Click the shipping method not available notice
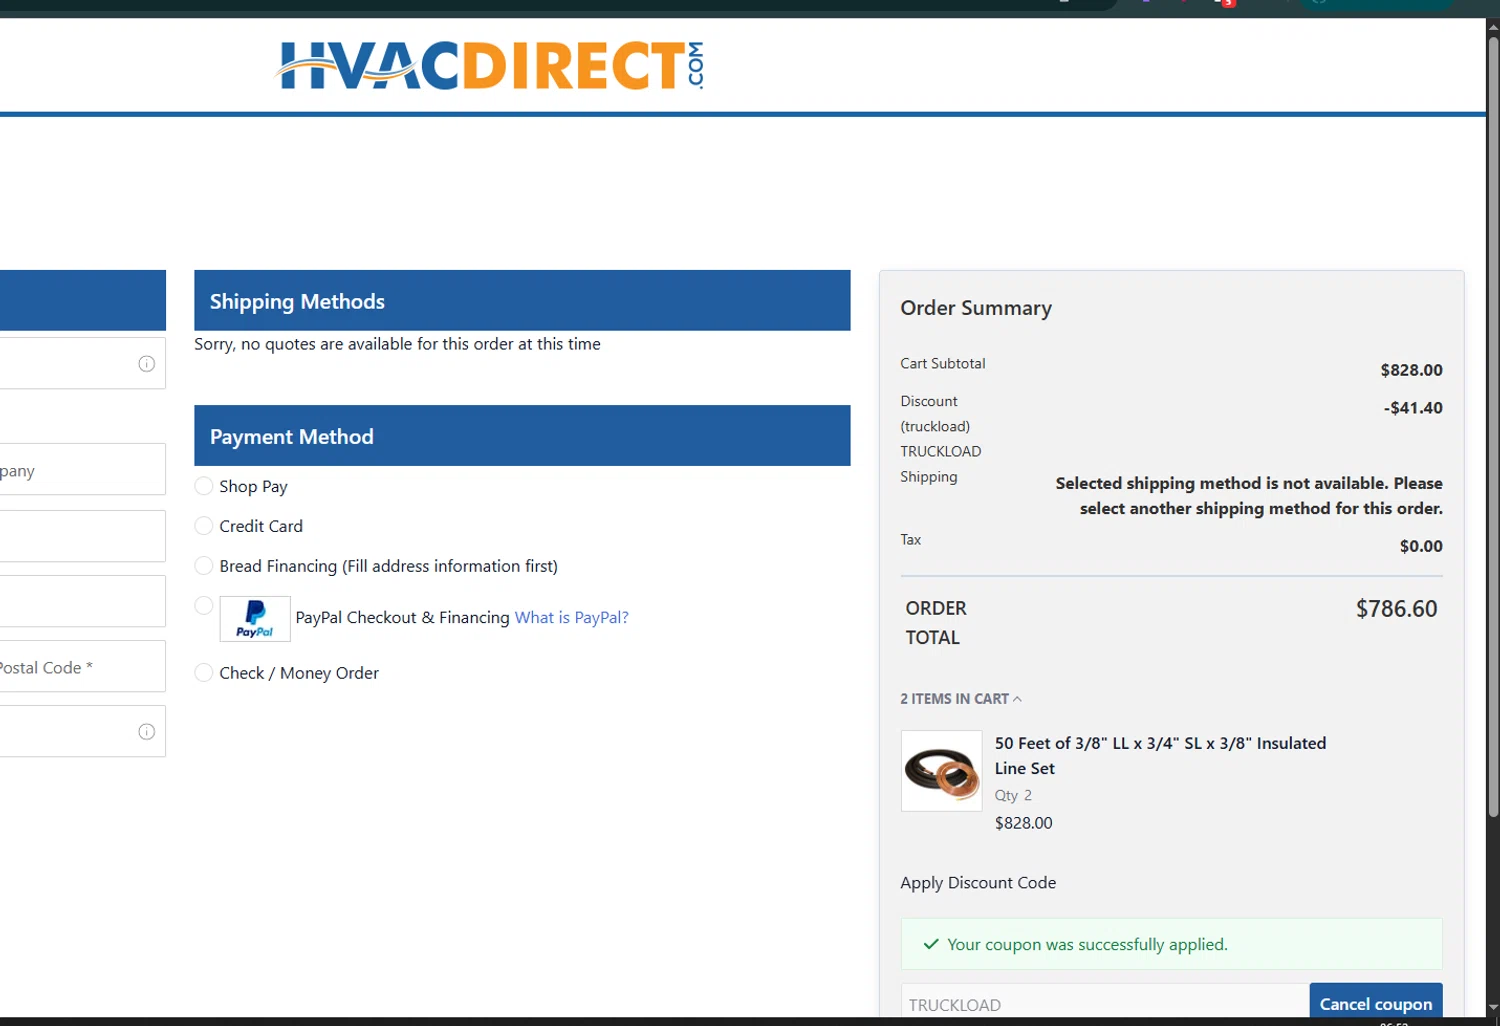The width and height of the screenshot is (1500, 1026). pos(1249,496)
